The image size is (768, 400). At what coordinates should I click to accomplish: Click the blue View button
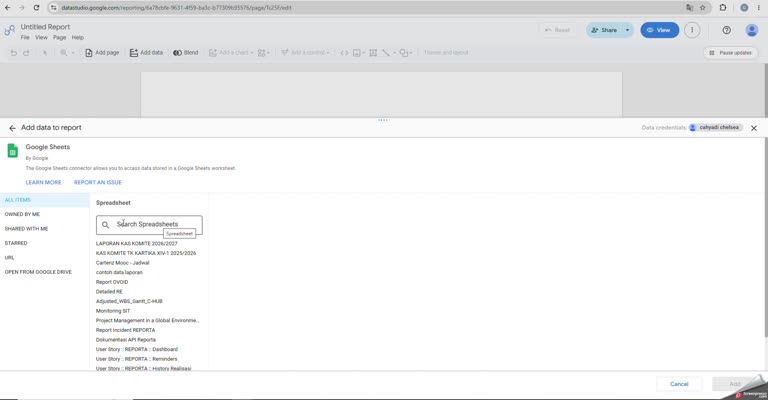(660, 30)
